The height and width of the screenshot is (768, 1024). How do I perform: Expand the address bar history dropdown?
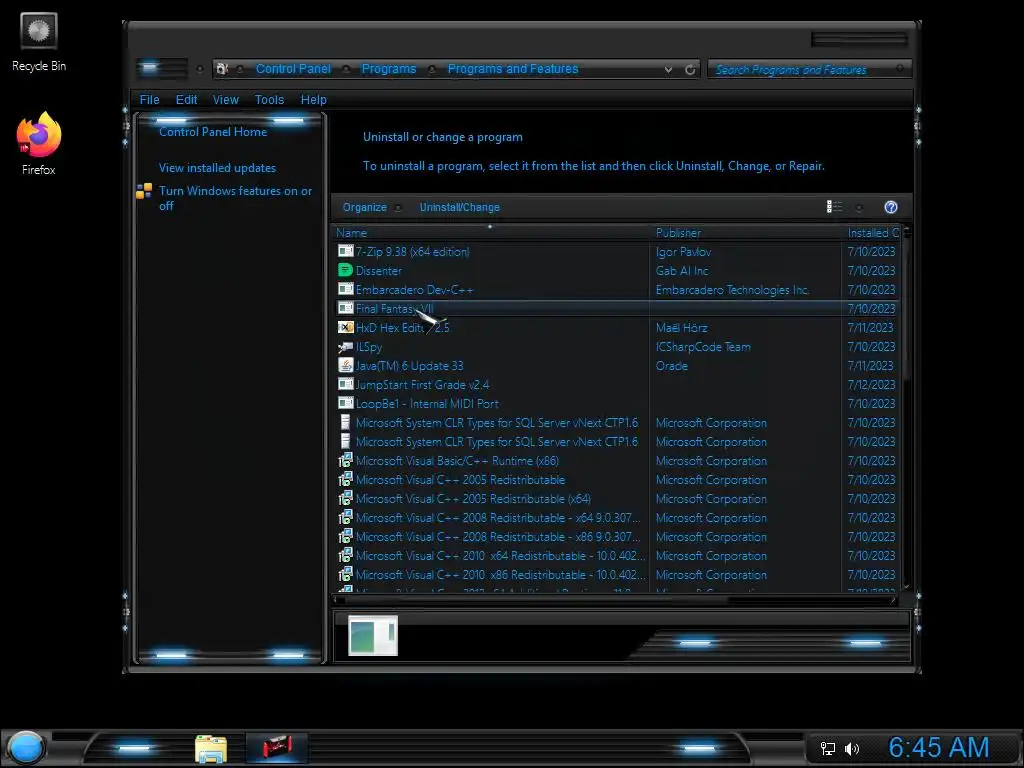click(x=668, y=69)
